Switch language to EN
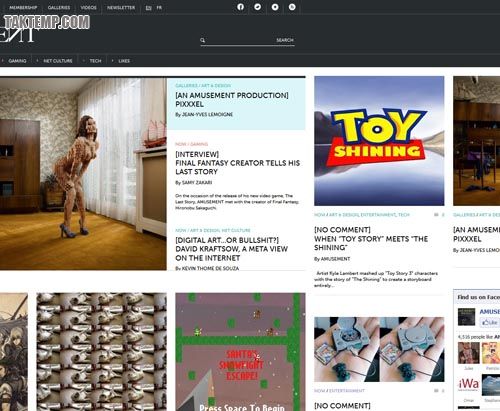This screenshot has width=500, height=411. point(149,8)
